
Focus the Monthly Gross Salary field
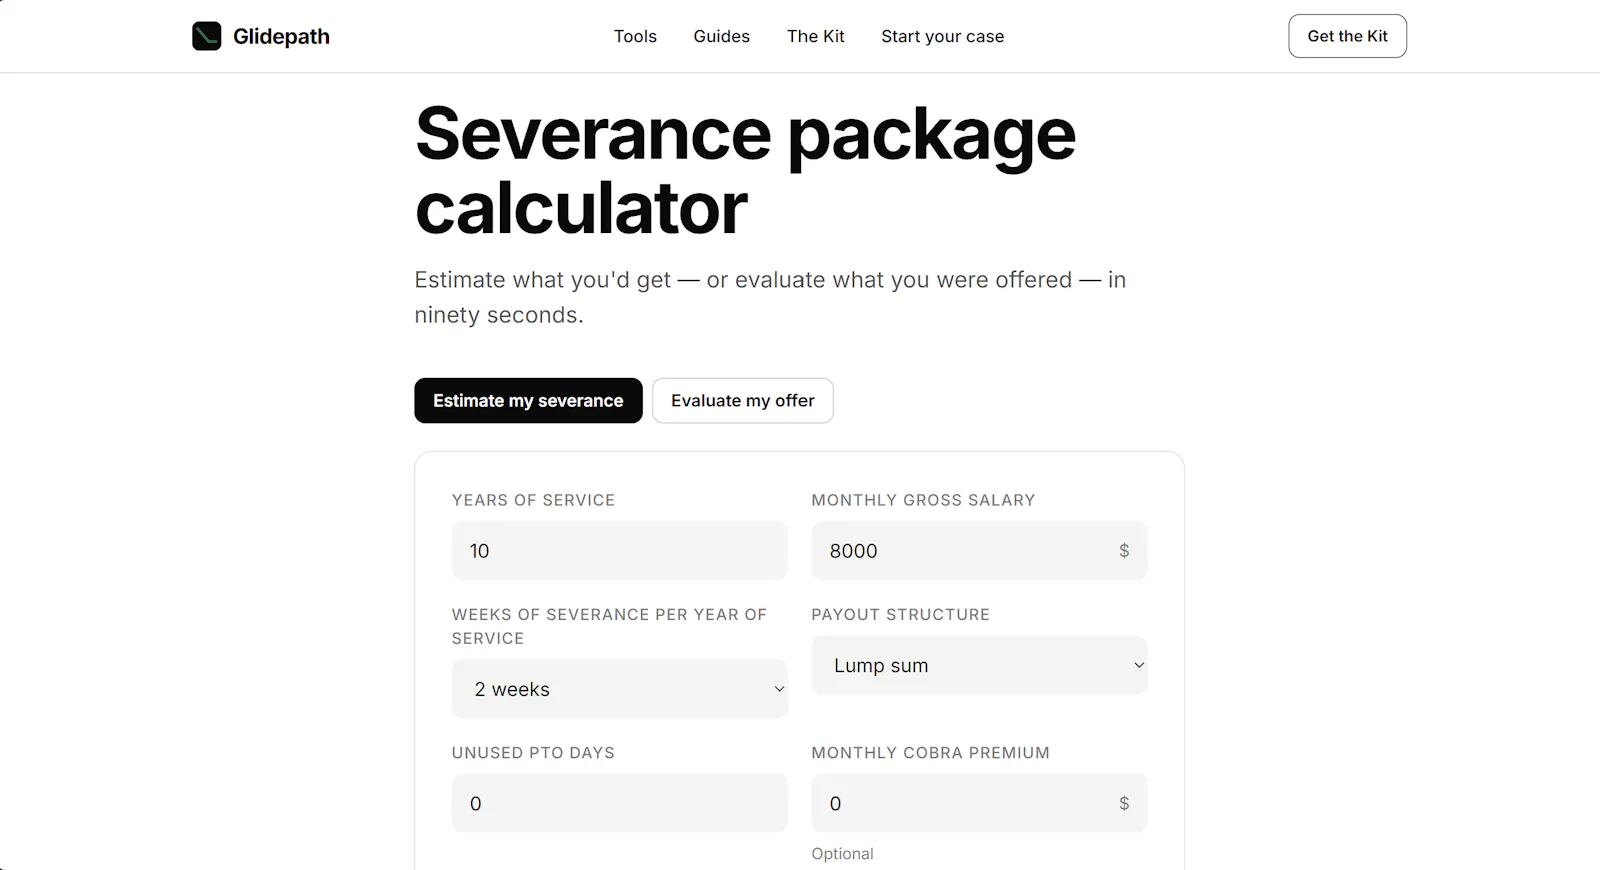tap(980, 550)
